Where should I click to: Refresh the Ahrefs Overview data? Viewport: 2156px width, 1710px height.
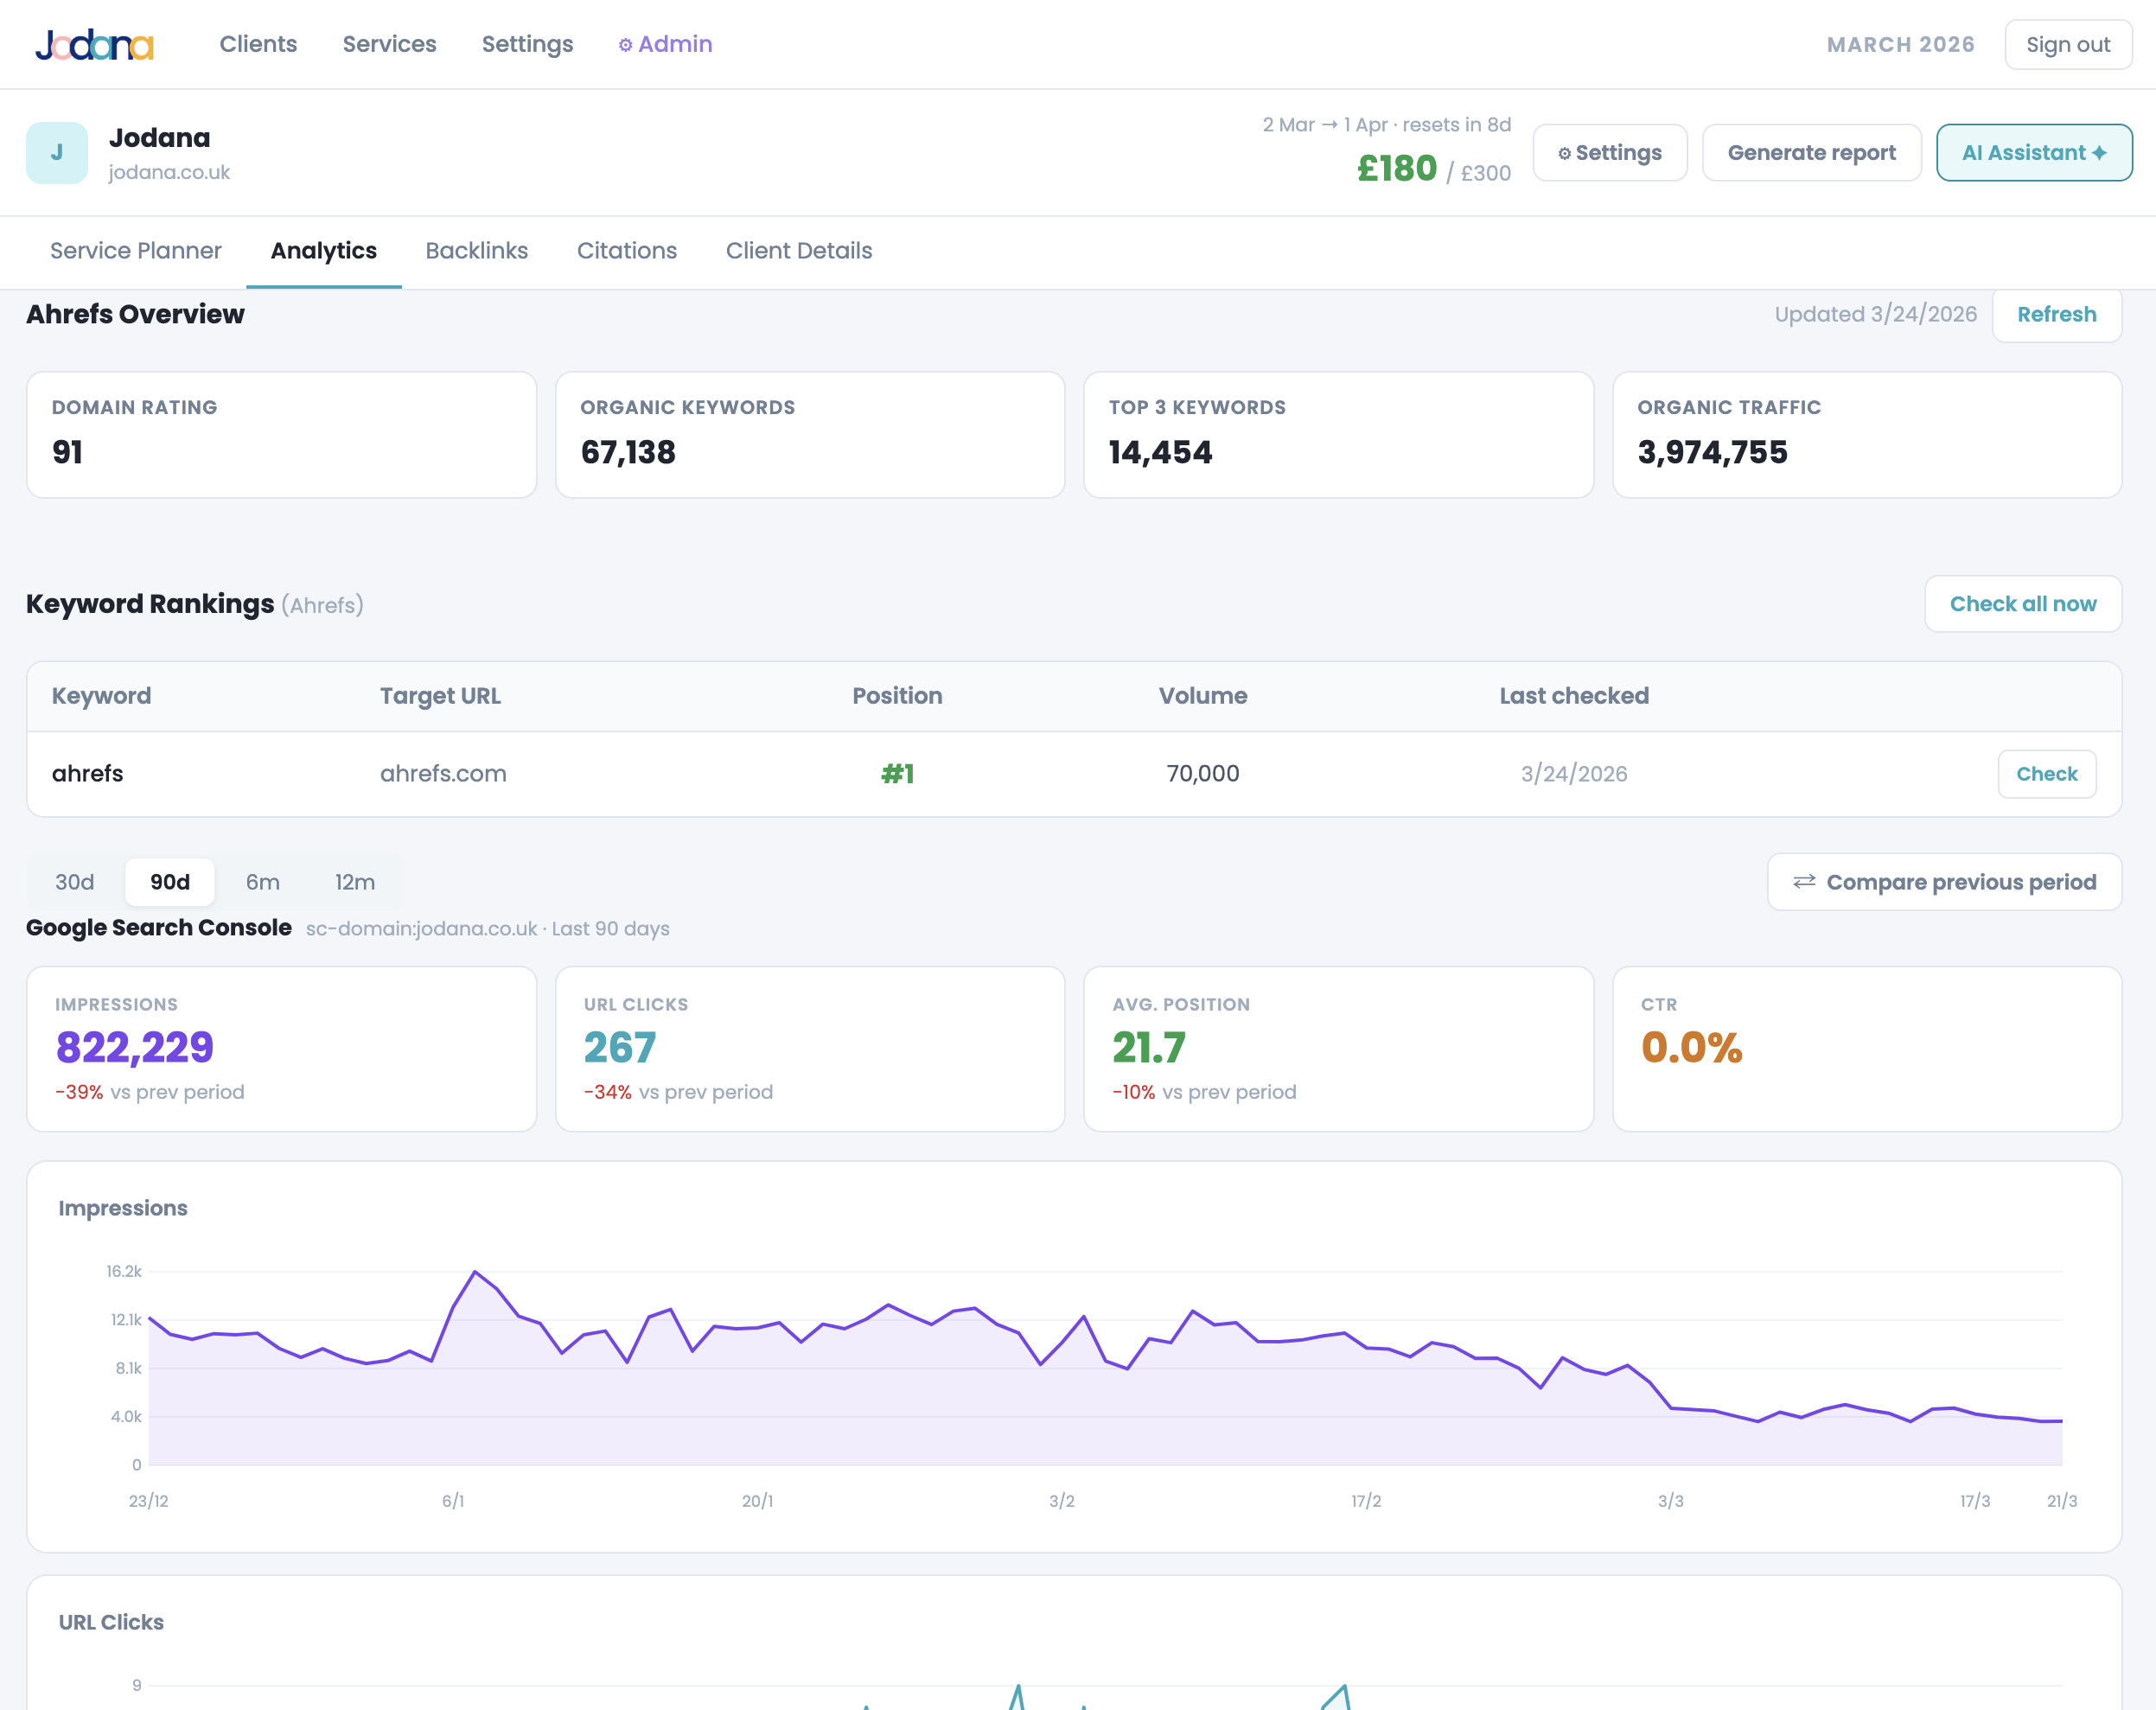pos(2056,314)
